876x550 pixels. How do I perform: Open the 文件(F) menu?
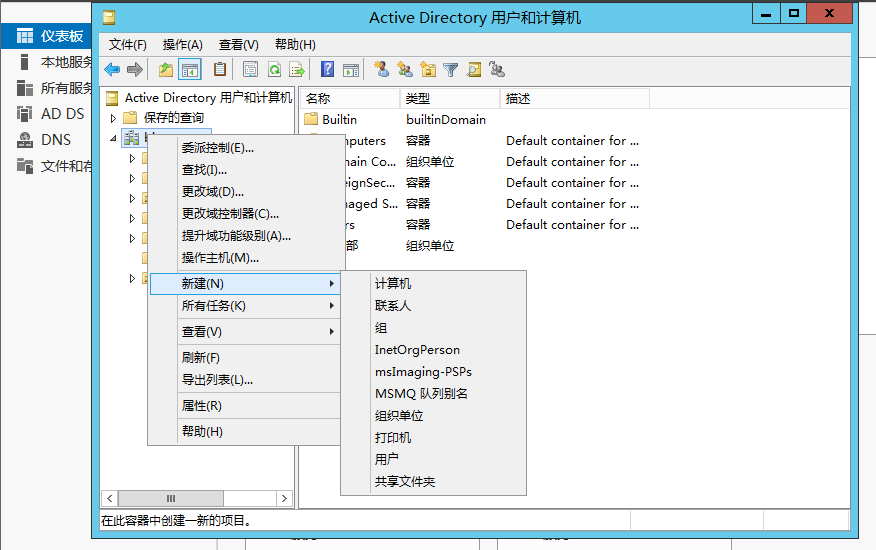tap(127, 45)
